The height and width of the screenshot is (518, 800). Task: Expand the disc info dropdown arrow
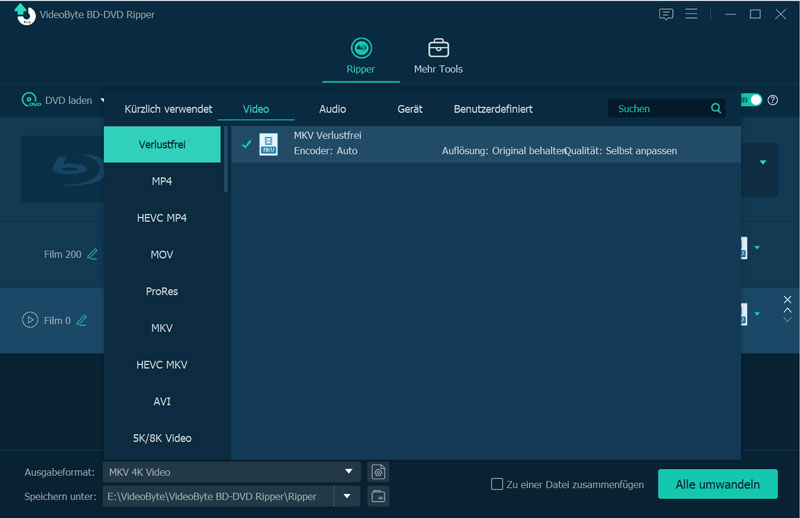tap(763, 162)
